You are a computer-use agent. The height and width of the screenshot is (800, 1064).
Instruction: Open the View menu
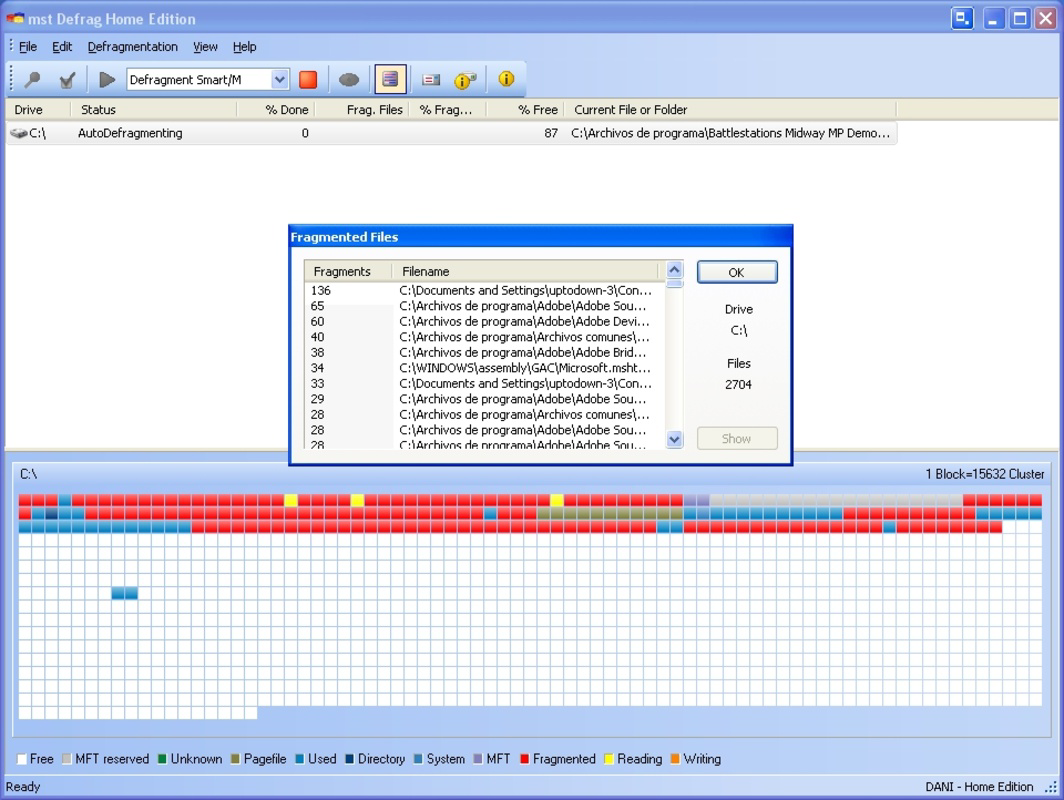point(205,47)
